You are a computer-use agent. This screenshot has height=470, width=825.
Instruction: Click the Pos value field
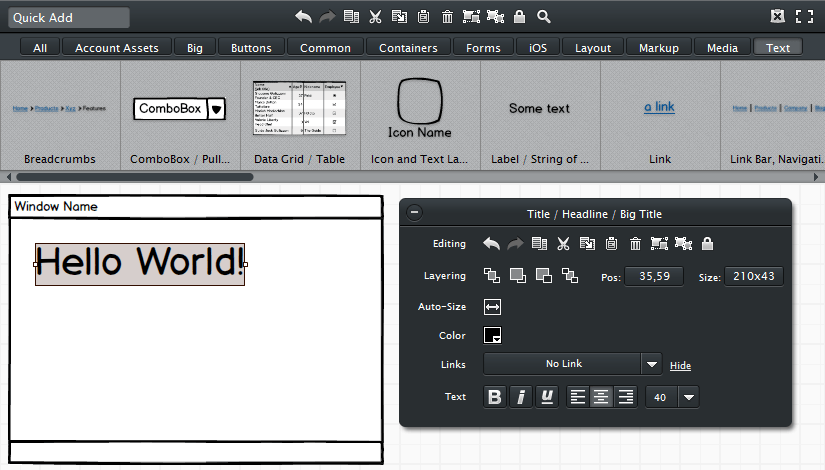point(654,276)
